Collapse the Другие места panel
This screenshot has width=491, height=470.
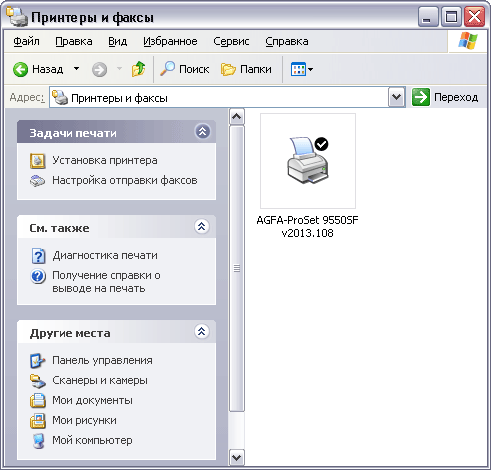[x=202, y=332]
